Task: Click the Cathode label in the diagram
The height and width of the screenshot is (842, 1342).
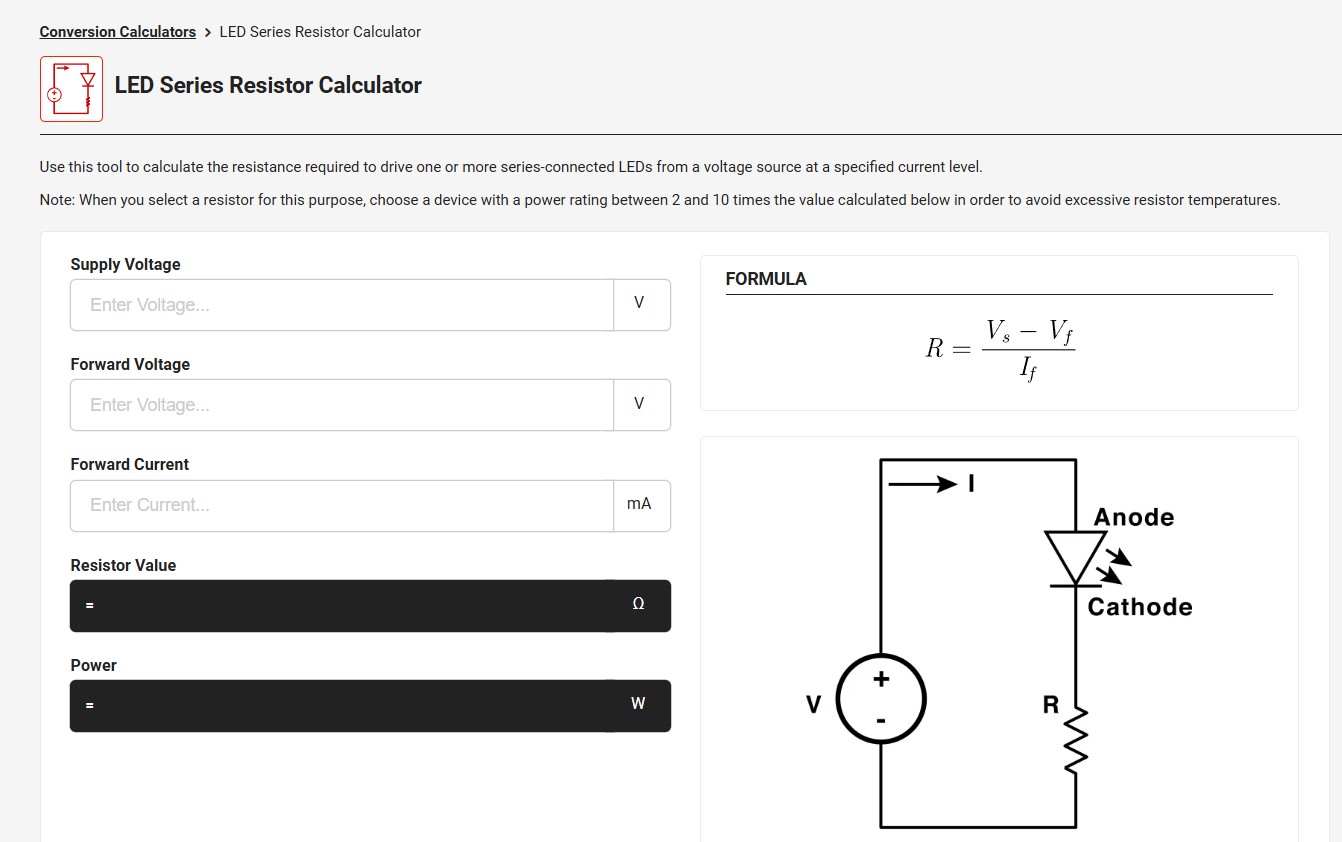Action: pos(1140,607)
